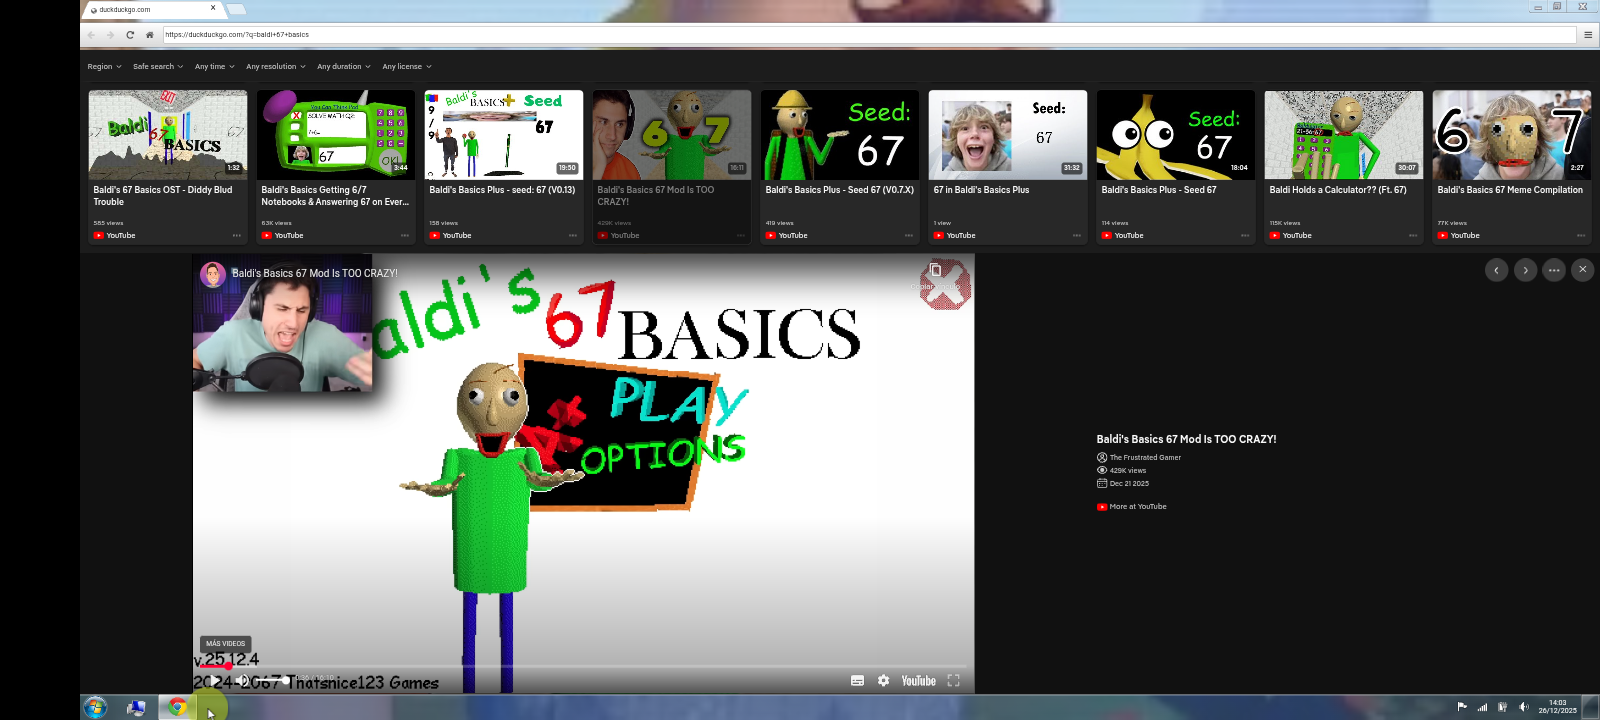The height and width of the screenshot is (720, 1600).
Task: Open options dots on 67 Meme Compilation card
Action: pos(1581,236)
